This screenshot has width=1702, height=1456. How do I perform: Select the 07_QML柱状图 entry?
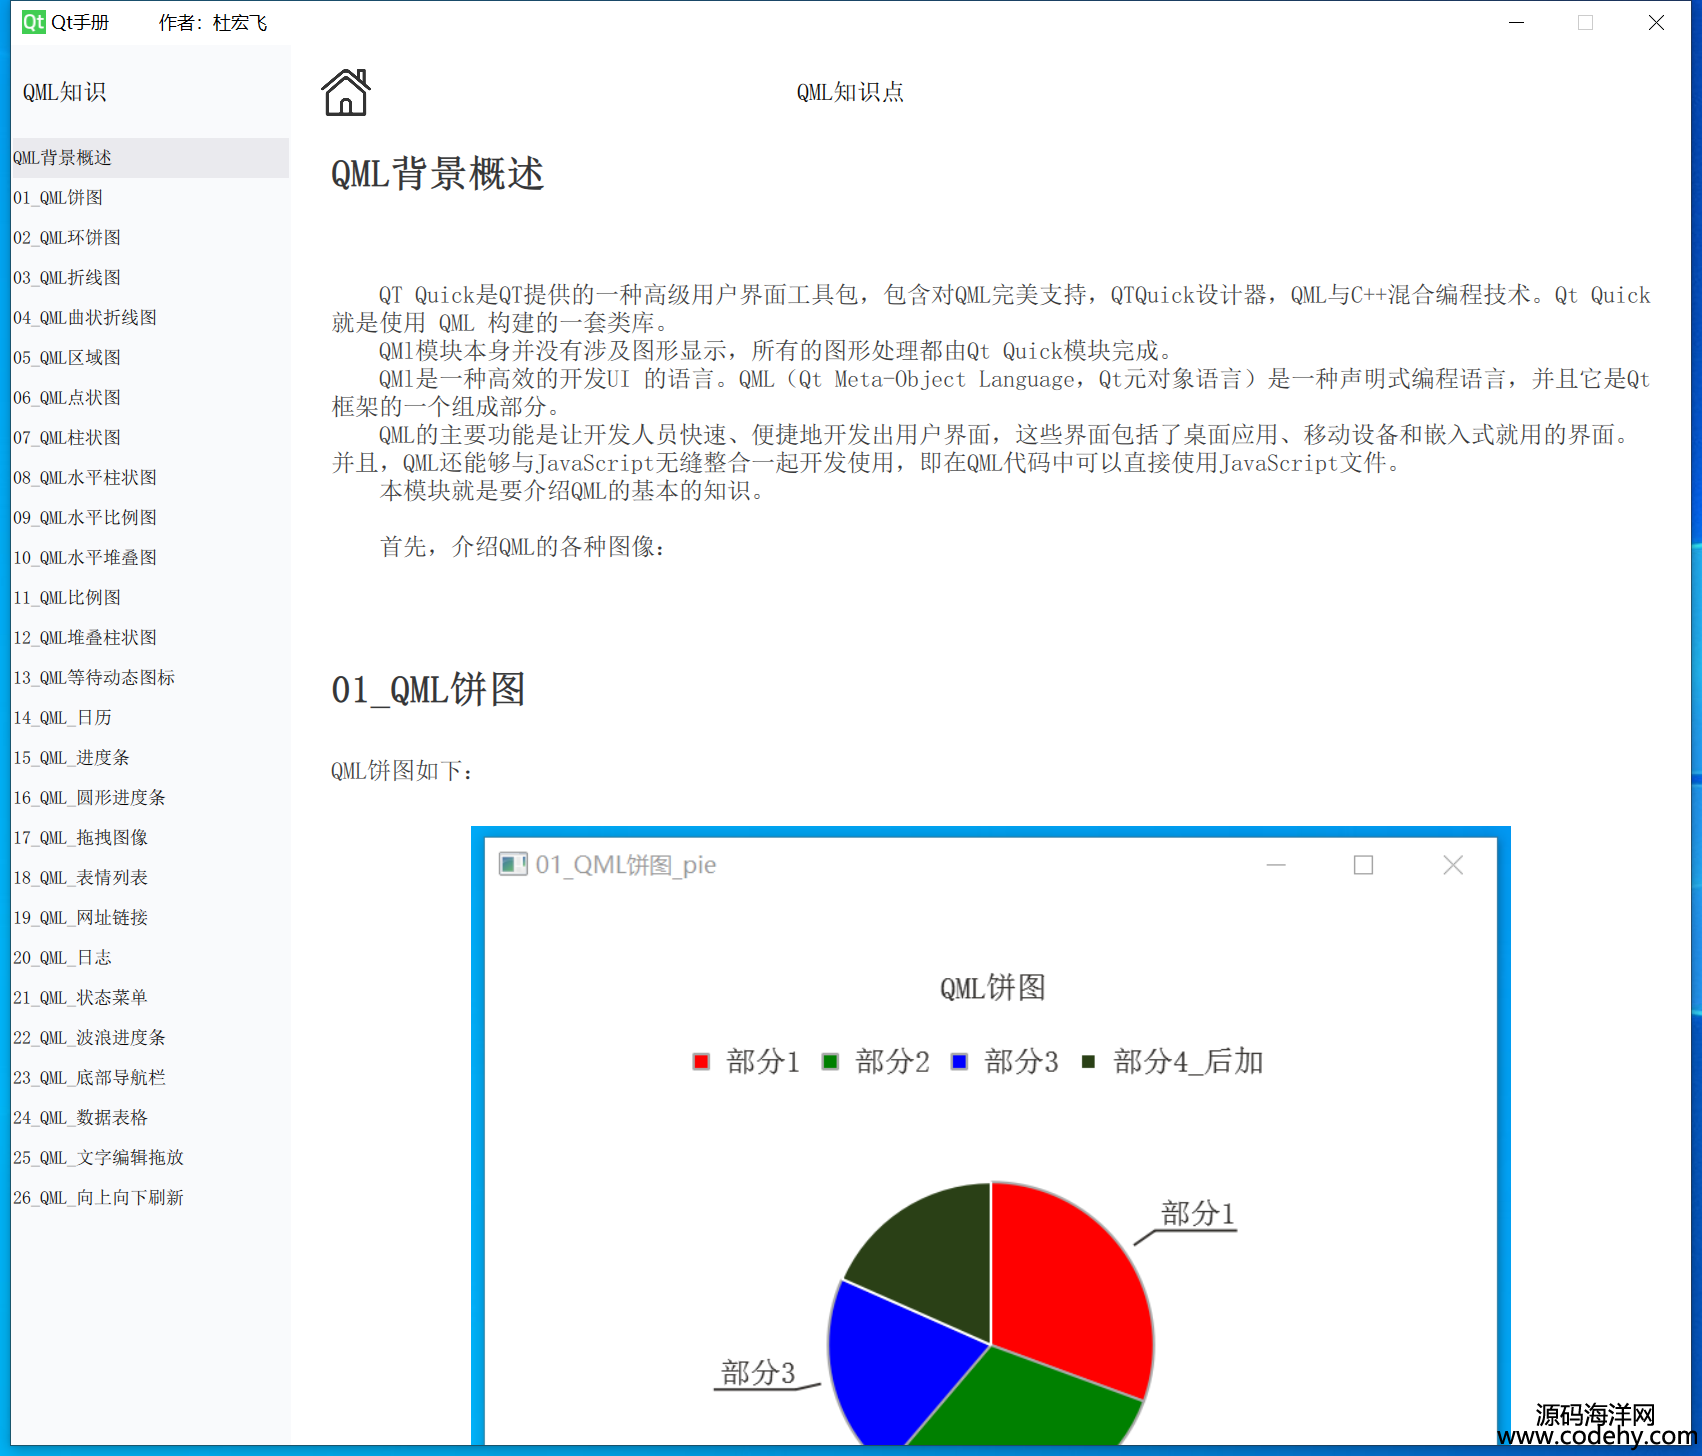pyautogui.click(x=150, y=438)
